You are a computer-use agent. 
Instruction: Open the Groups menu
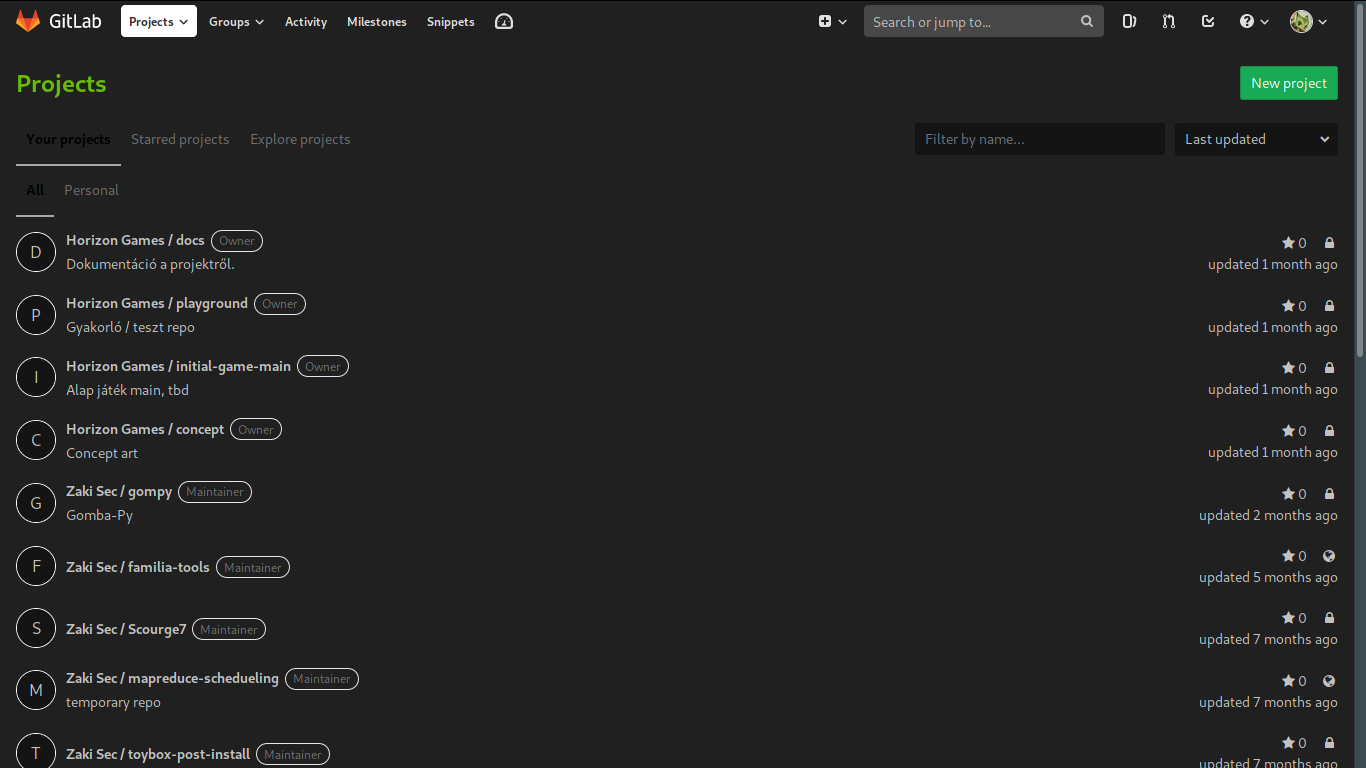coord(236,20)
